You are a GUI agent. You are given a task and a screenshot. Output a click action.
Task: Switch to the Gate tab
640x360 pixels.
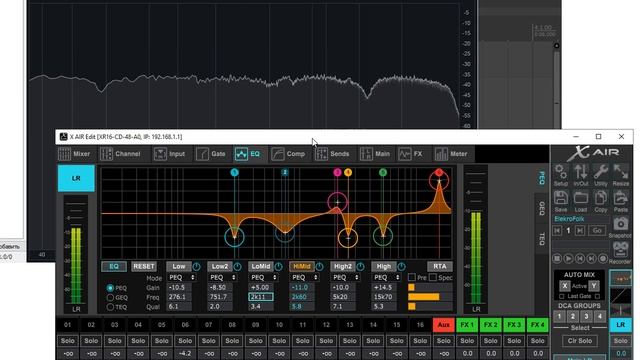click(211, 154)
